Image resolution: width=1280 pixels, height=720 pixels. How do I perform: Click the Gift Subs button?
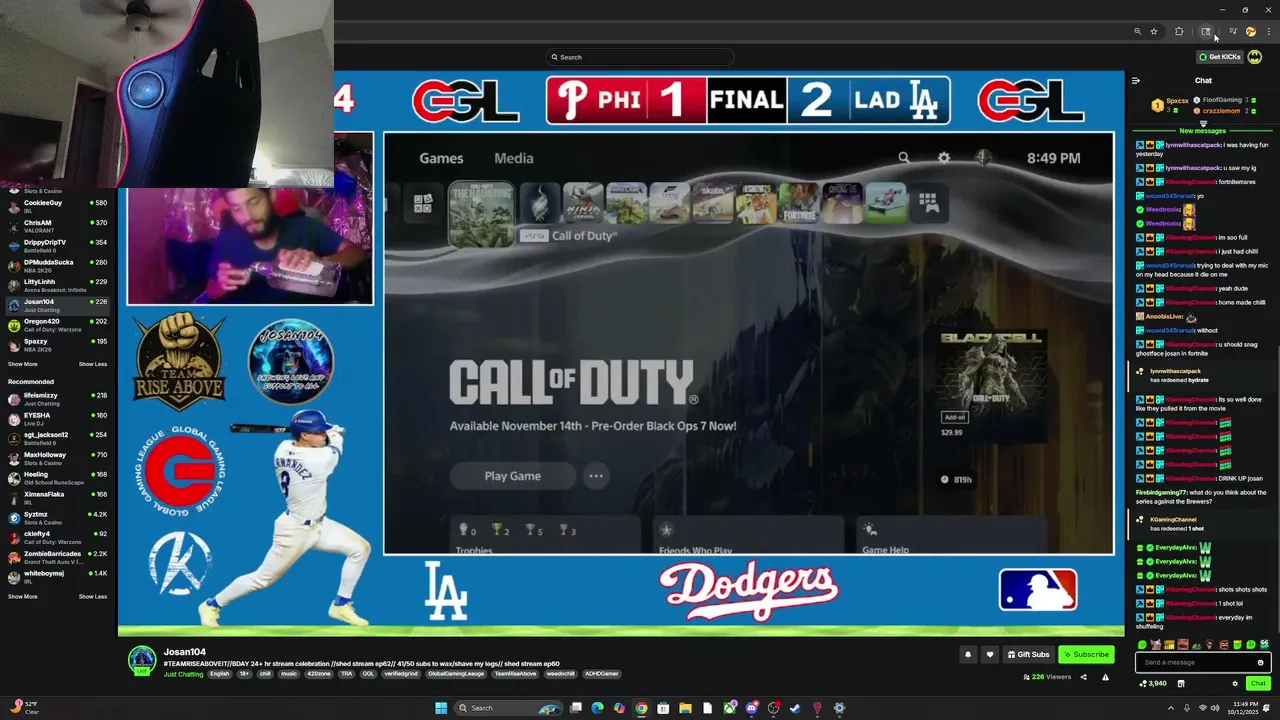click(x=1028, y=654)
